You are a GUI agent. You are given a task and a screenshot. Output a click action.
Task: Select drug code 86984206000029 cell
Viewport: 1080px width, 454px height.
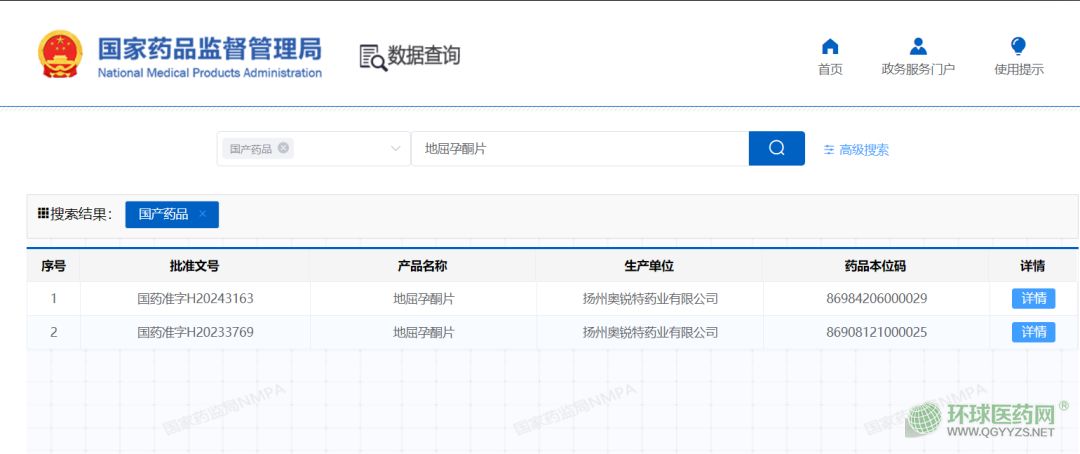pos(876,298)
